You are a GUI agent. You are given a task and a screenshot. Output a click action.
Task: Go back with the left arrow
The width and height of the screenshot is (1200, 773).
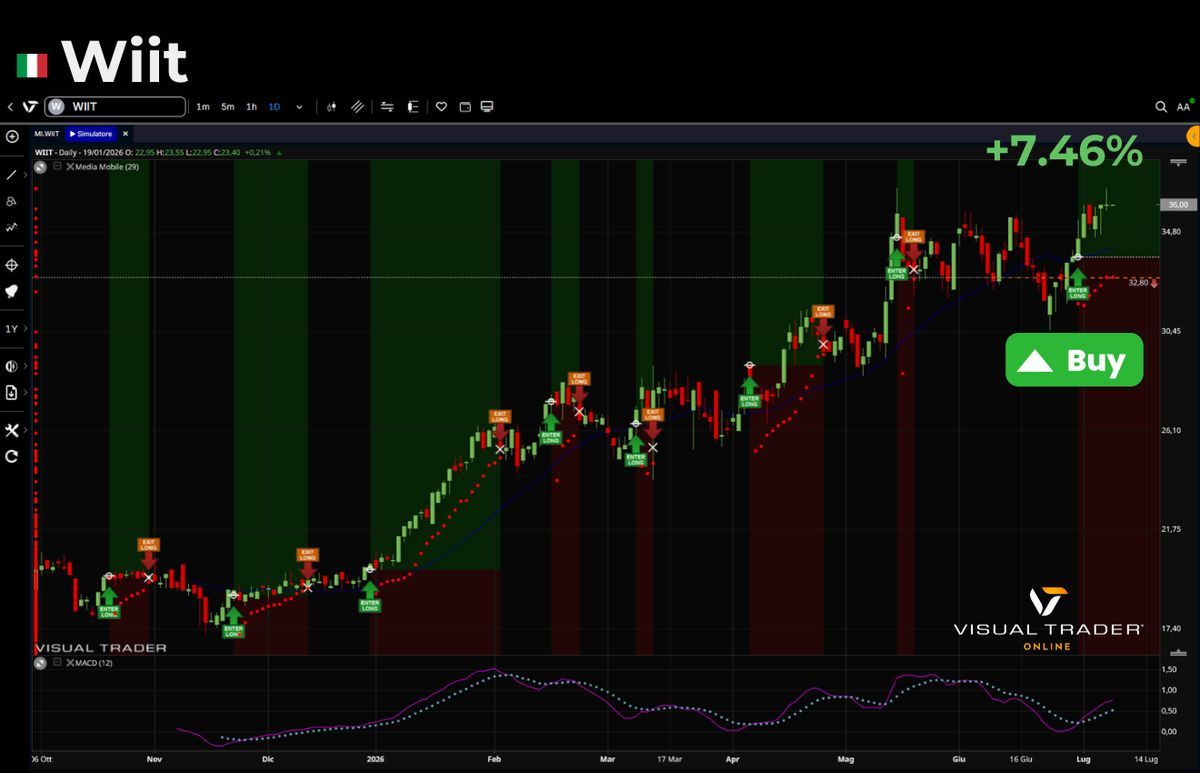pyautogui.click(x=9, y=107)
